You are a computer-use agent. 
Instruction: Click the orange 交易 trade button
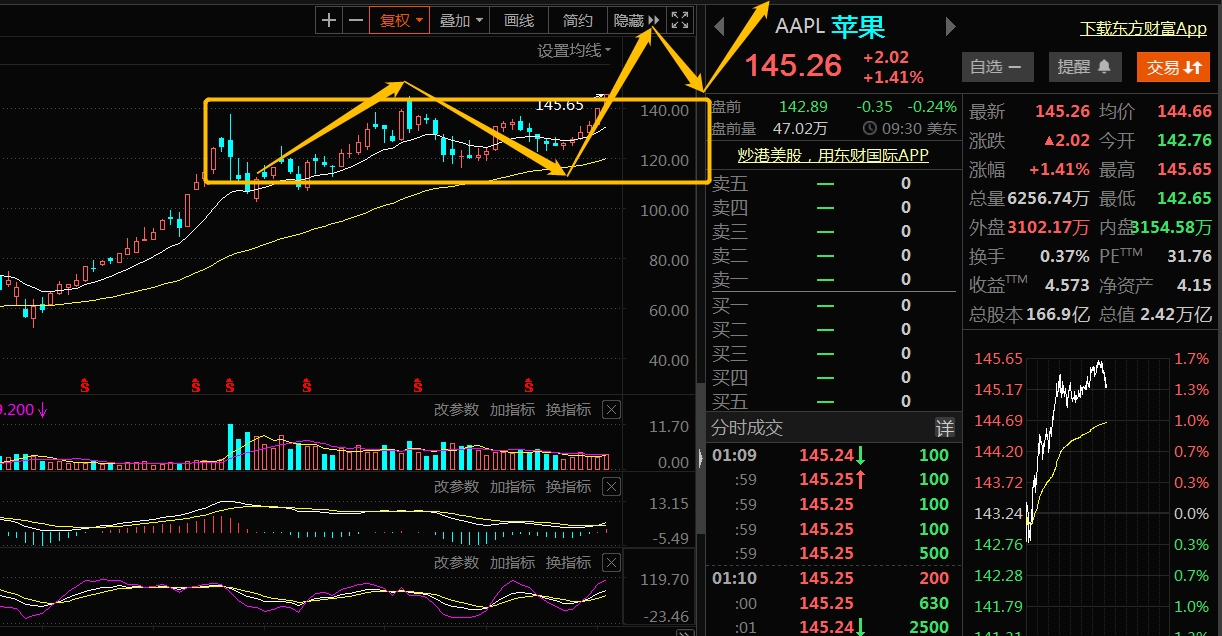pos(1172,67)
